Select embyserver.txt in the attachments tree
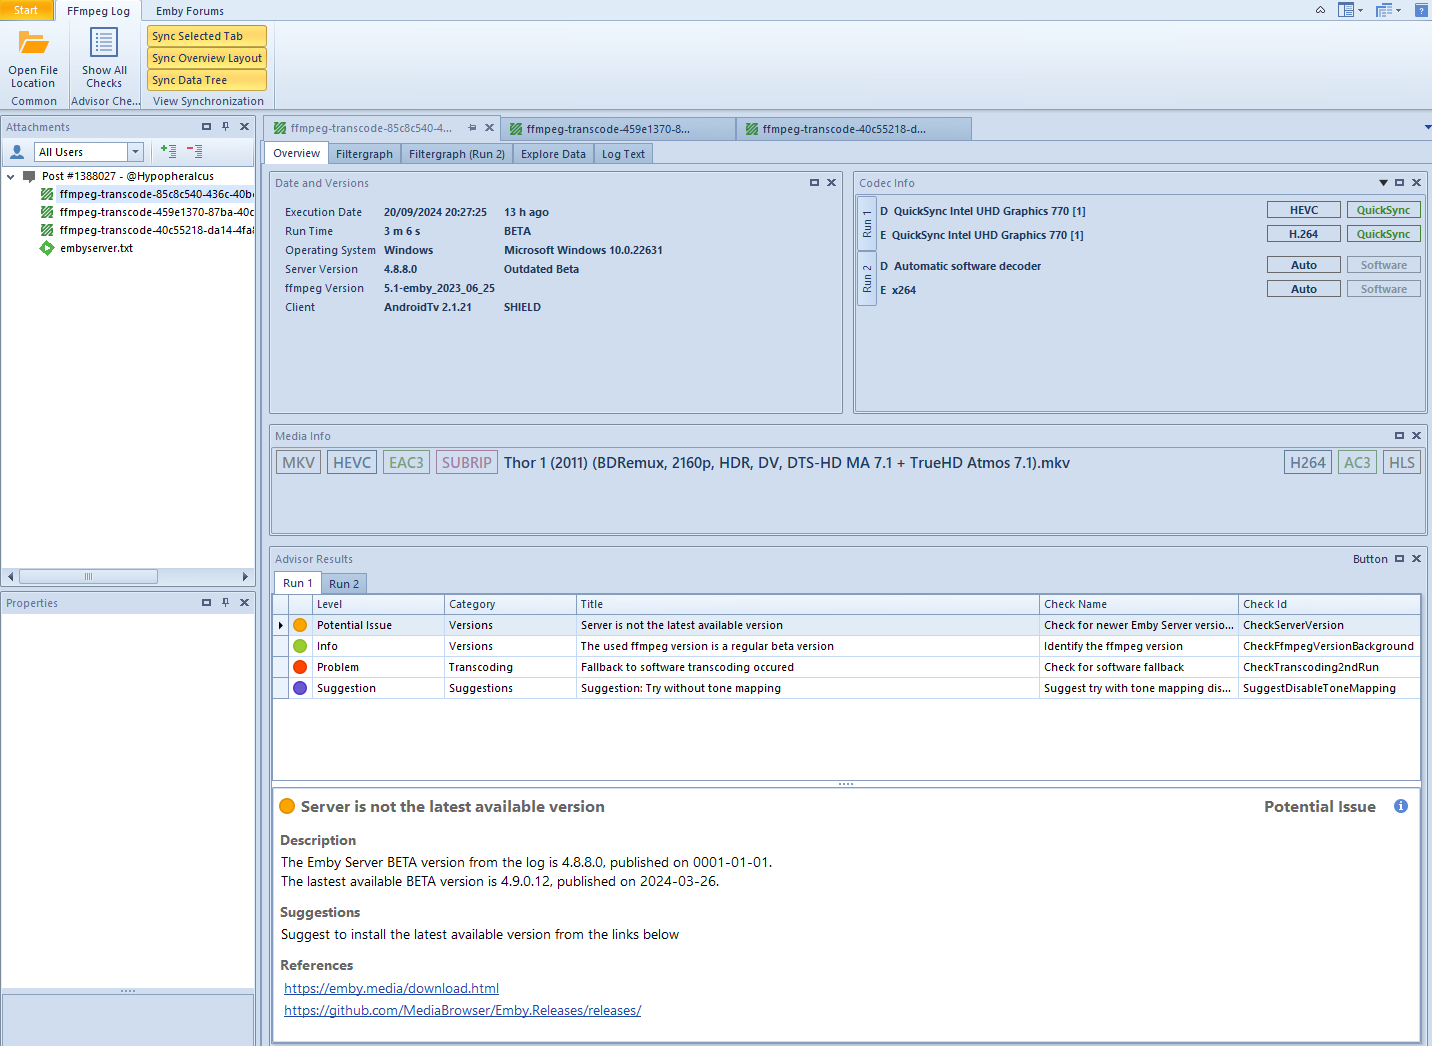This screenshot has height=1046, width=1432. coord(96,248)
